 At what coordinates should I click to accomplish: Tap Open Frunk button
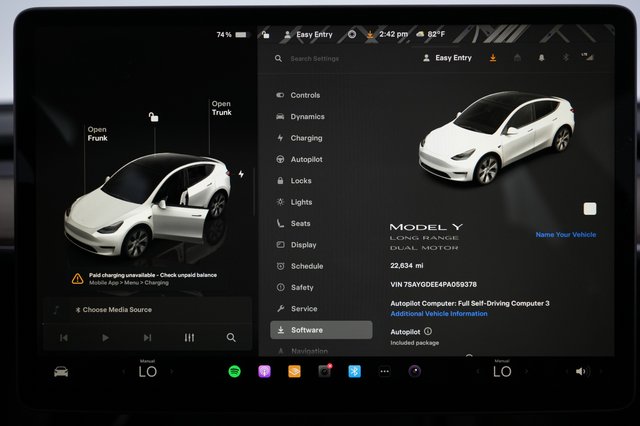click(98, 134)
